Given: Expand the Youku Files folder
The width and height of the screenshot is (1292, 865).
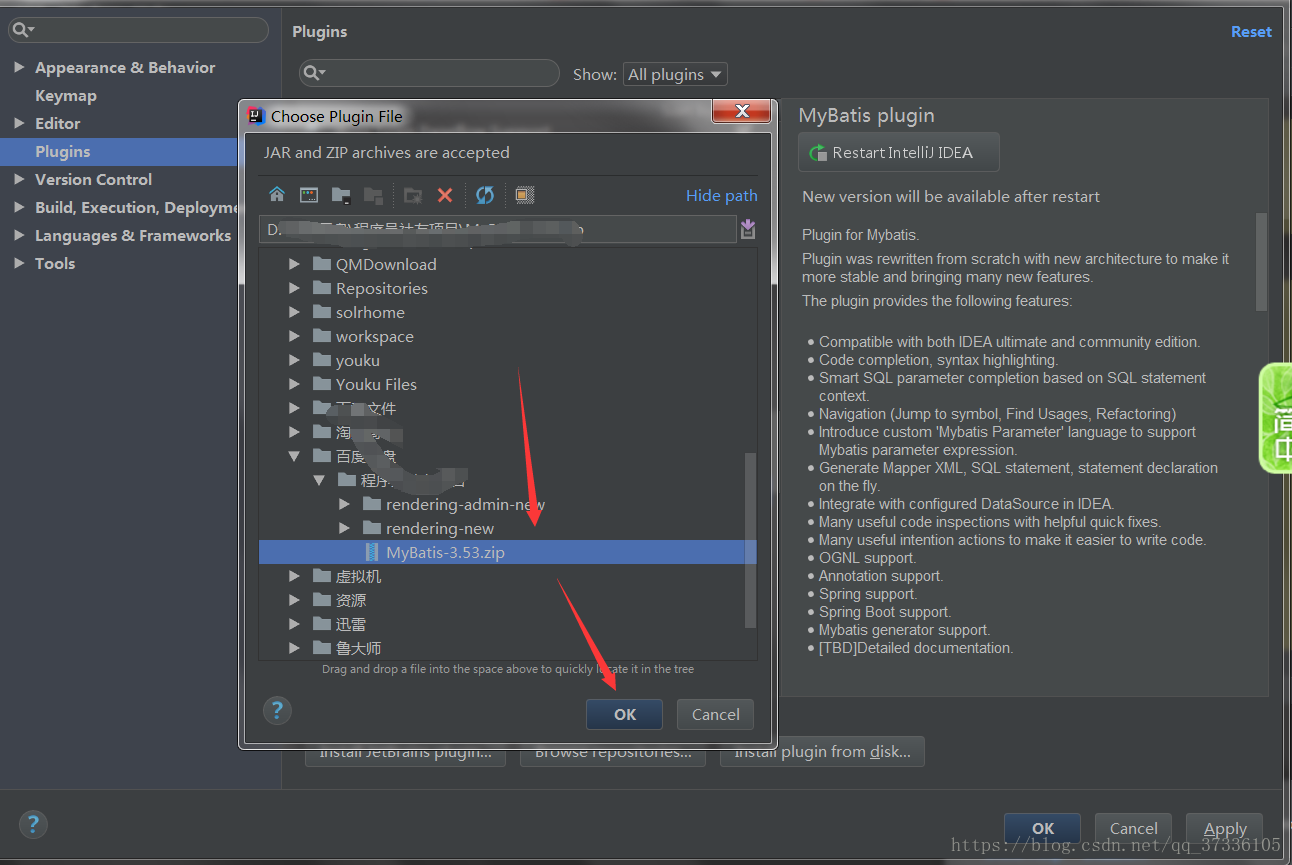Looking at the screenshot, I should (294, 384).
